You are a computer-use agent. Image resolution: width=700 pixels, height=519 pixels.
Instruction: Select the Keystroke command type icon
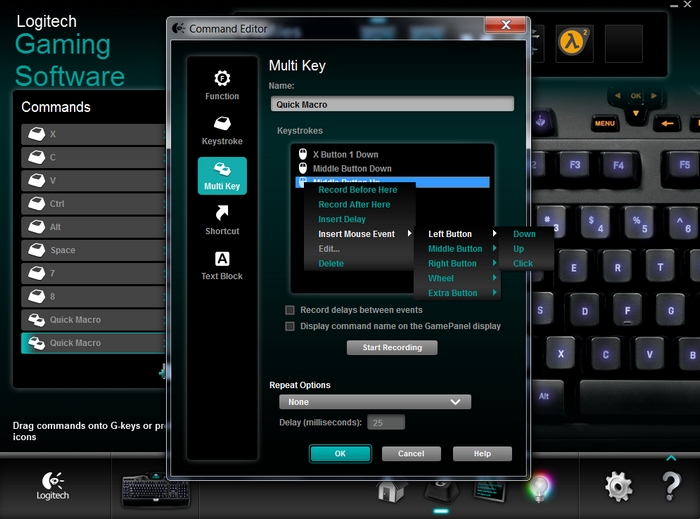(222, 130)
